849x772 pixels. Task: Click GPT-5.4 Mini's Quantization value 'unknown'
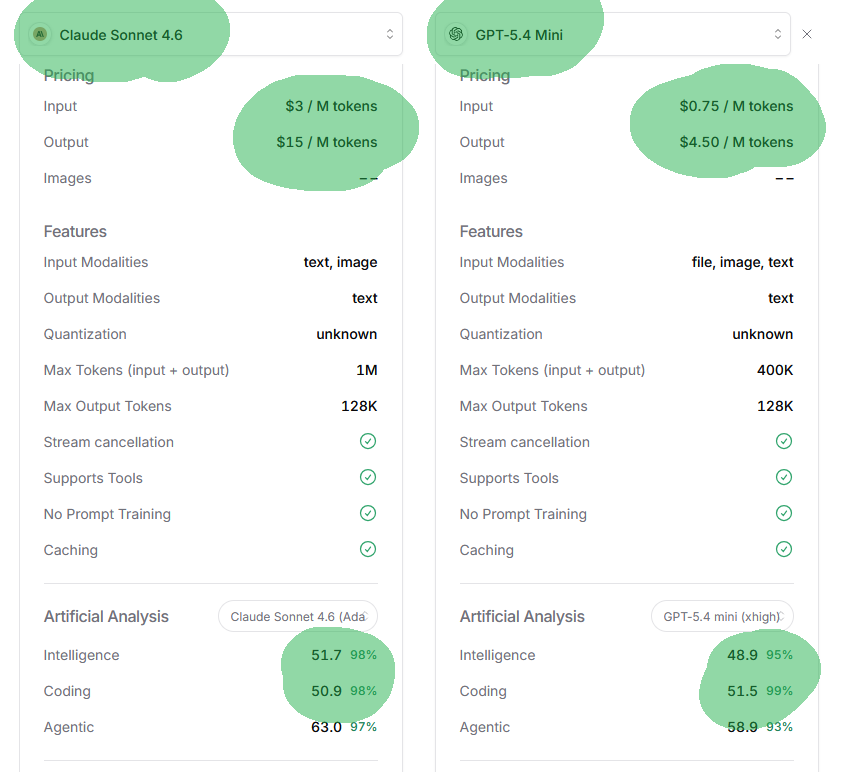(762, 334)
